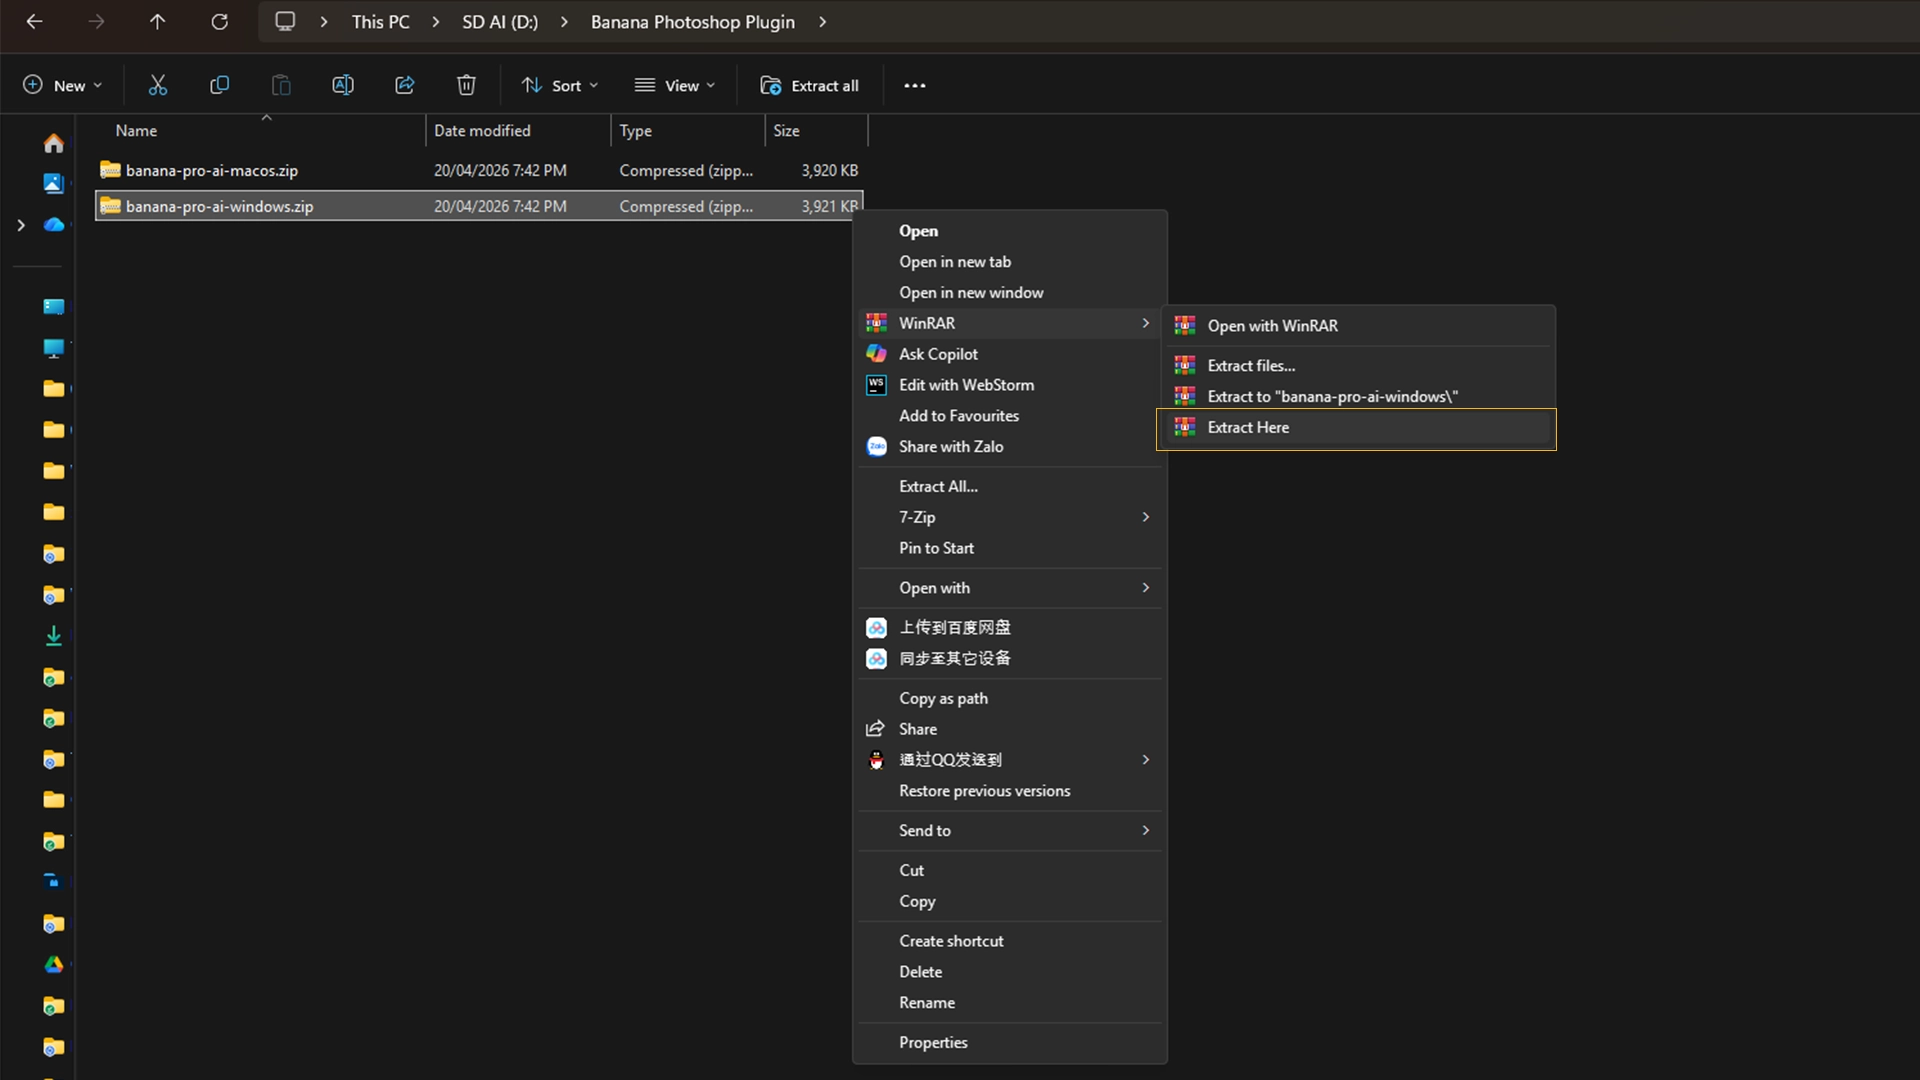The image size is (1920, 1080).
Task: Click the Google Drive icon in sidebar
Action: pyautogui.click(x=54, y=965)
